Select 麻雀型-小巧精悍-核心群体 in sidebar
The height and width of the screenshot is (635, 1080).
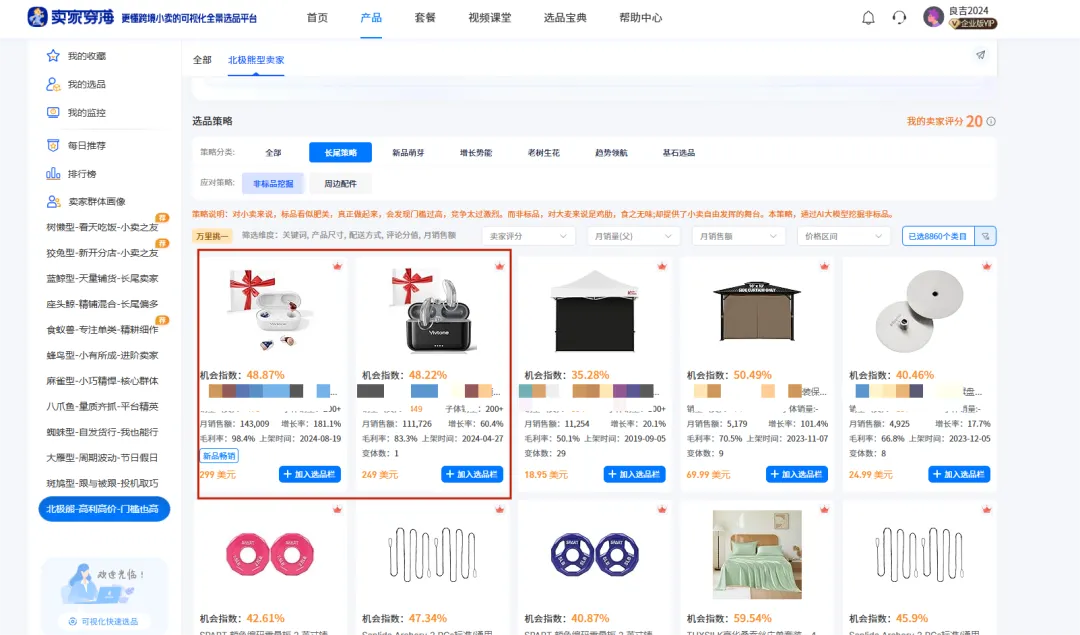(x=103, y=381)
